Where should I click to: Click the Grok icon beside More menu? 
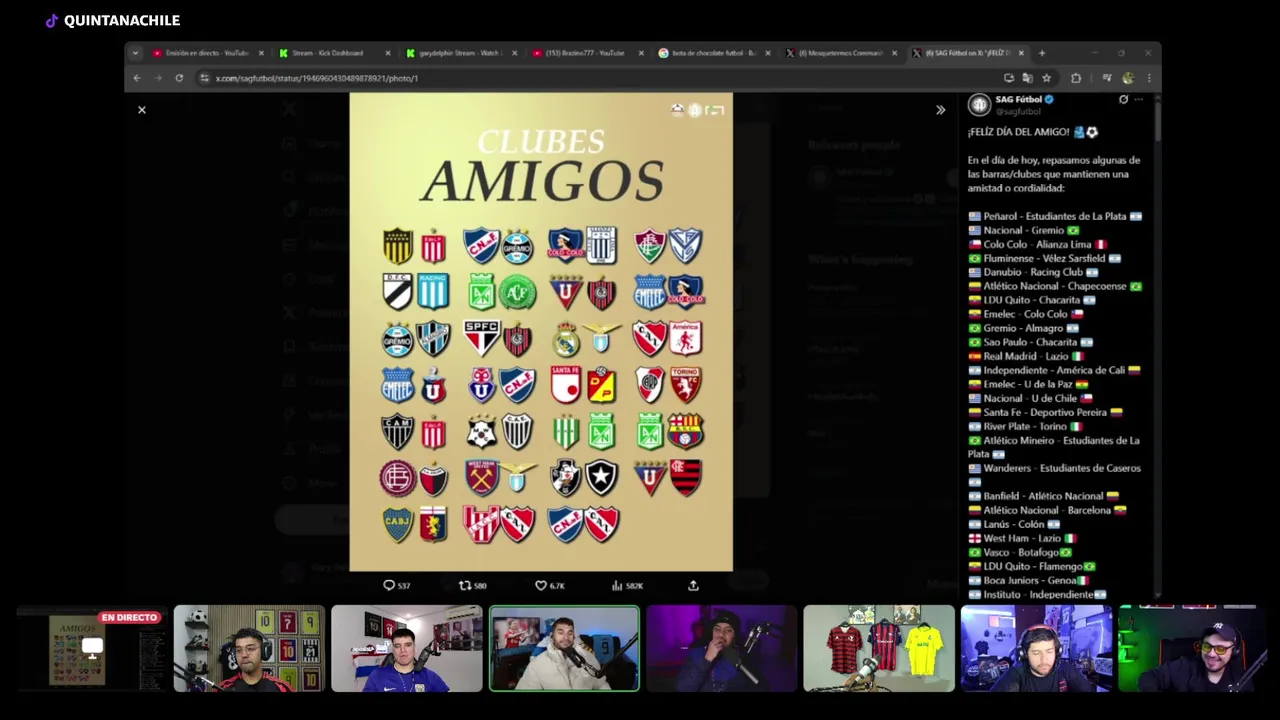point(1123,100)
